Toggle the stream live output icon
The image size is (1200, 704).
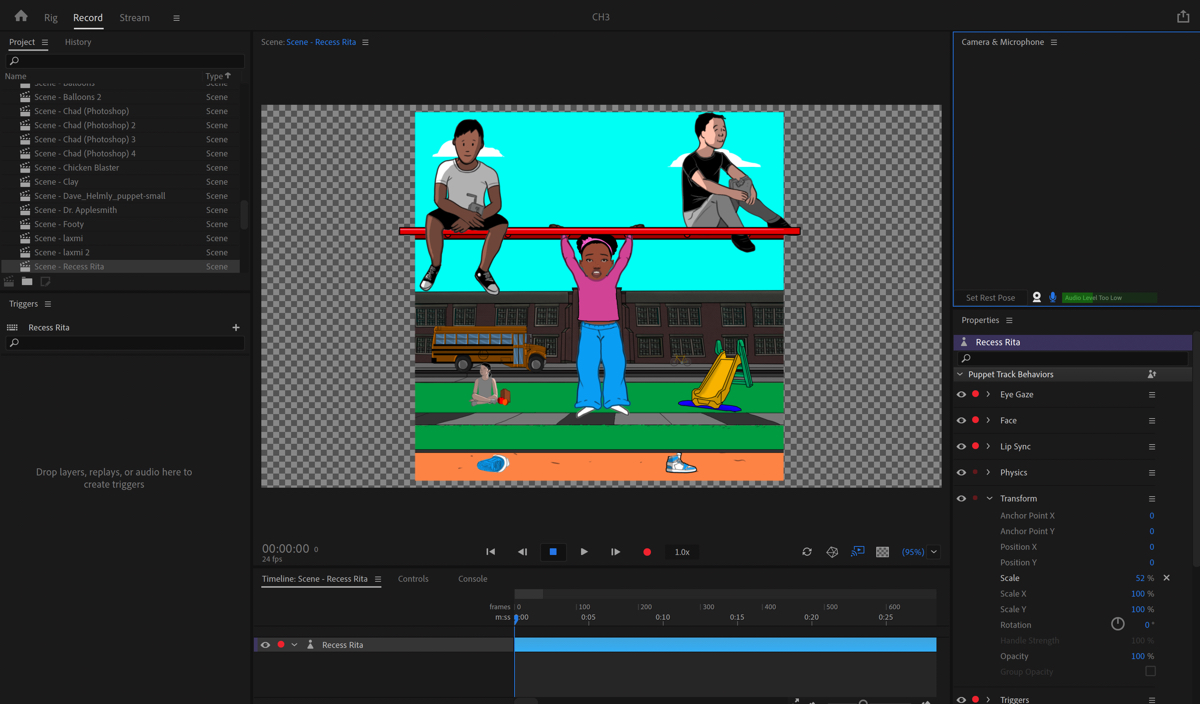[x=858, y=551]
